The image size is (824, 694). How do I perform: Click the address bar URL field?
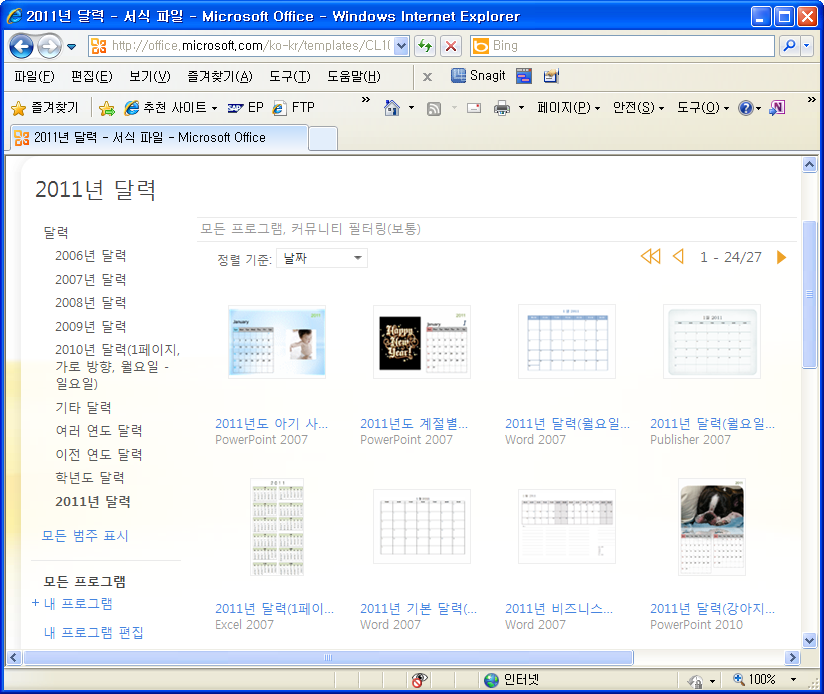[242, 46]
